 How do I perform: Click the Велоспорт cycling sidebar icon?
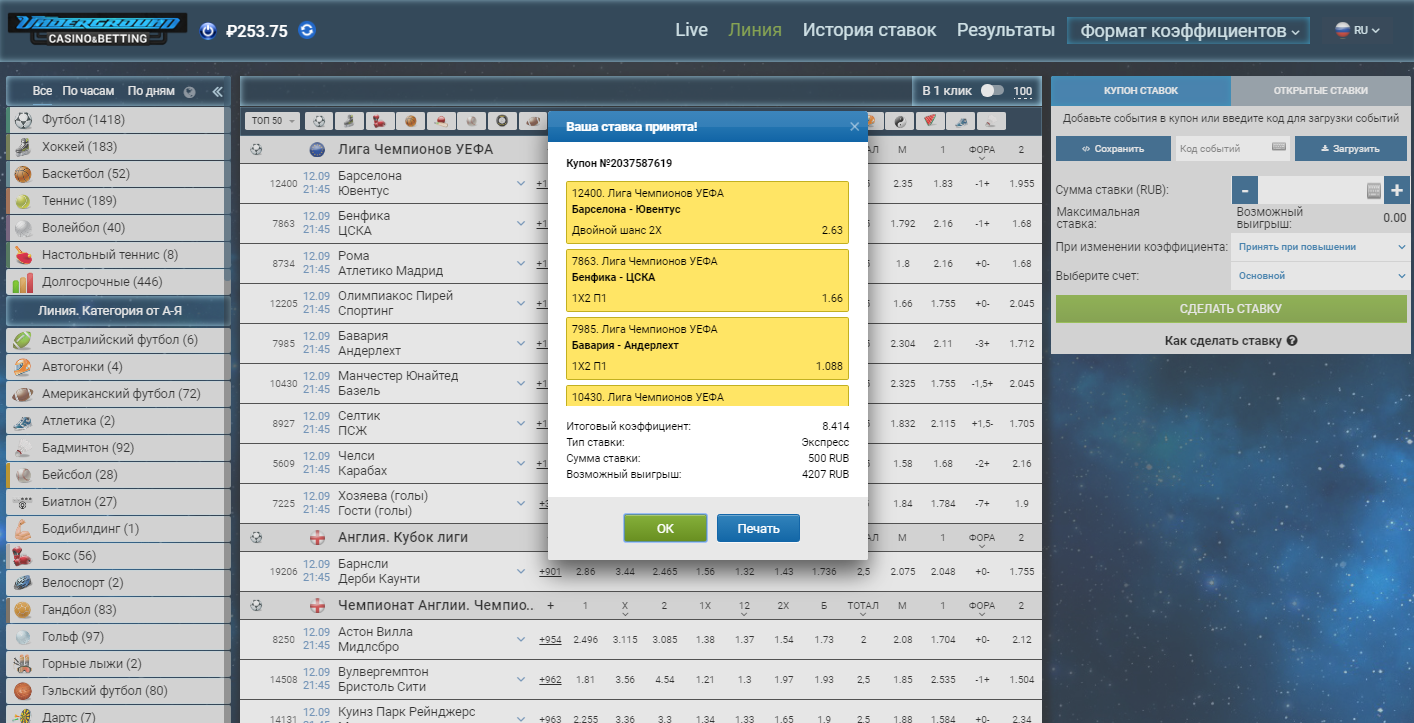pos(23,583)
